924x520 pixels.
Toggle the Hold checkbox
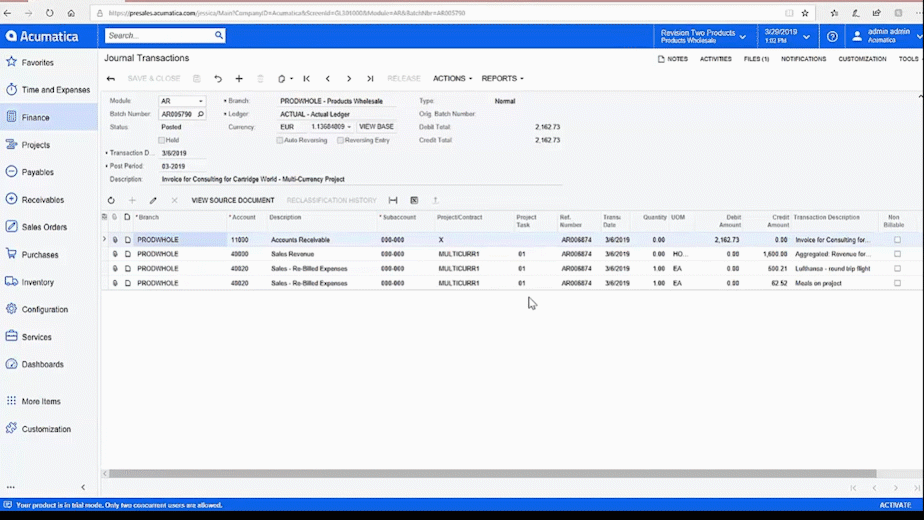[161, 140]
